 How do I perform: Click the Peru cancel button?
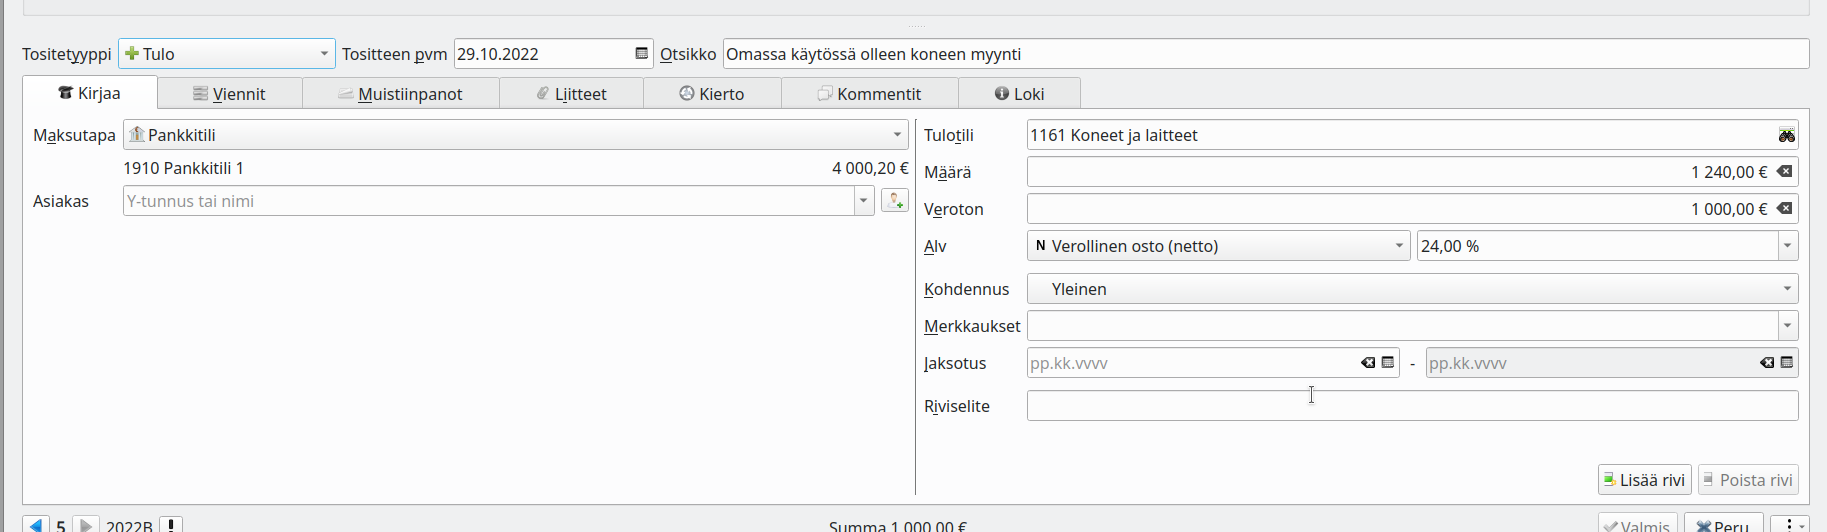(x=1723, y=524)
